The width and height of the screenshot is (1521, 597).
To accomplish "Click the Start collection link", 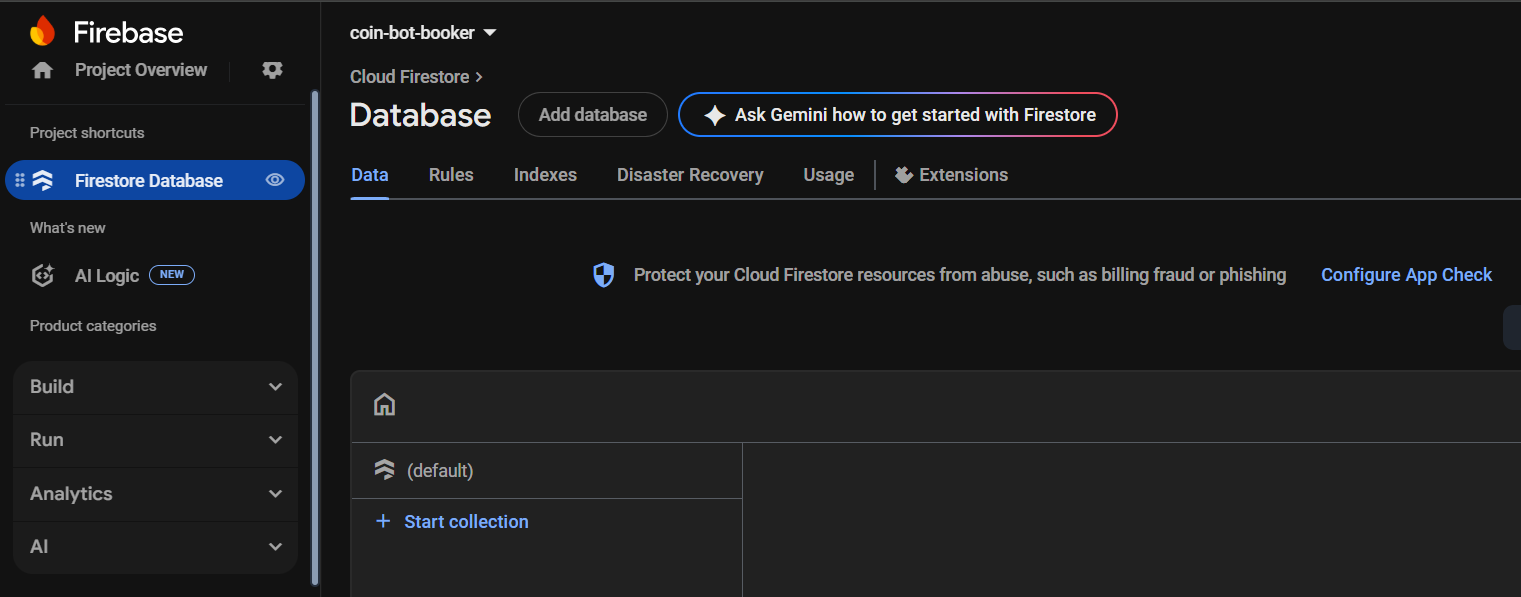I will 466,521.
